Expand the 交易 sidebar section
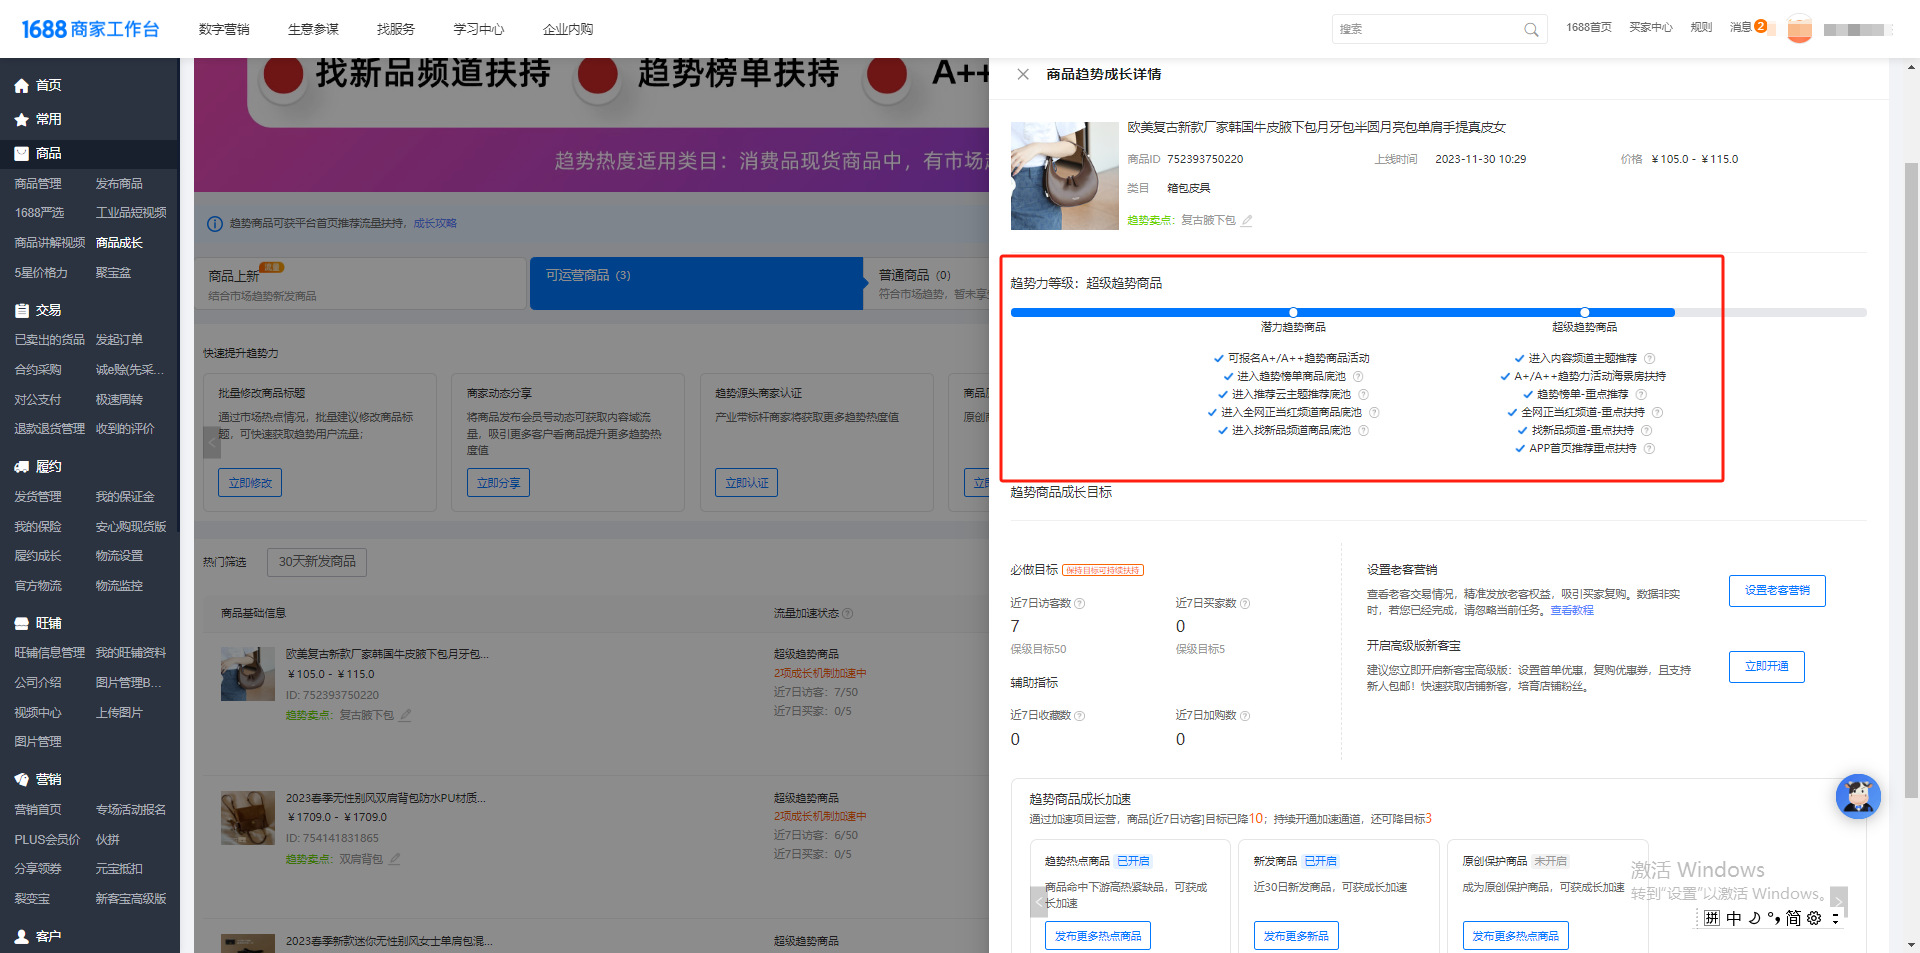Screen dimensions: 1920x953 (48, 311)
